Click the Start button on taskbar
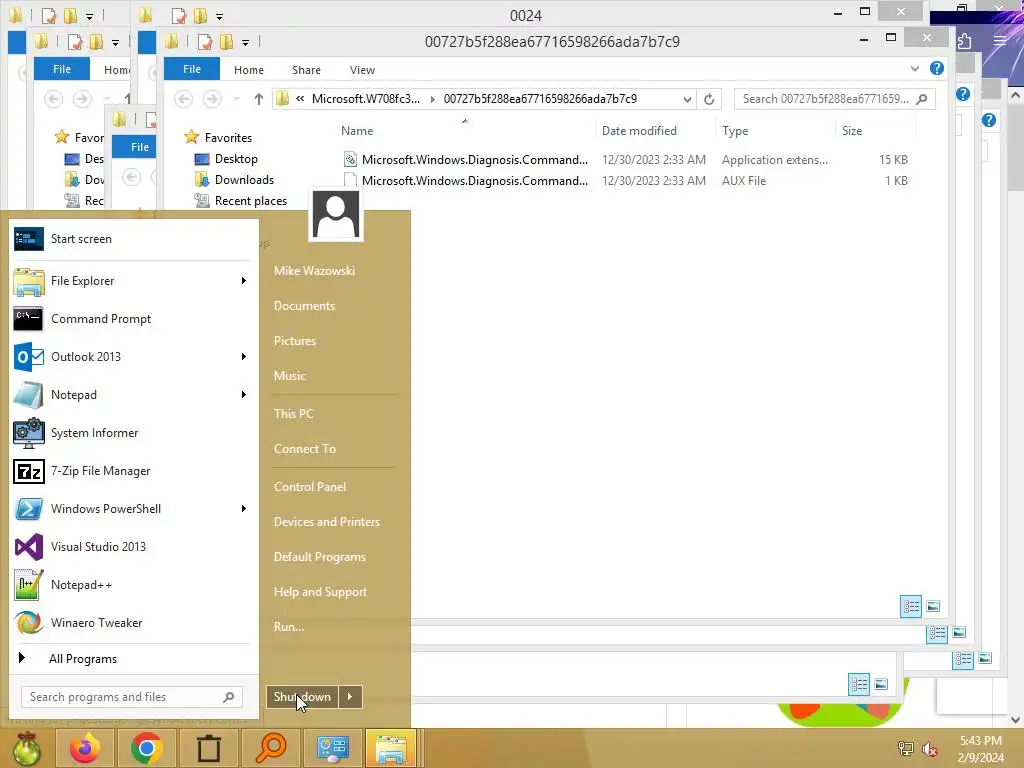1024x768 pixels. [x=27, y=748]
